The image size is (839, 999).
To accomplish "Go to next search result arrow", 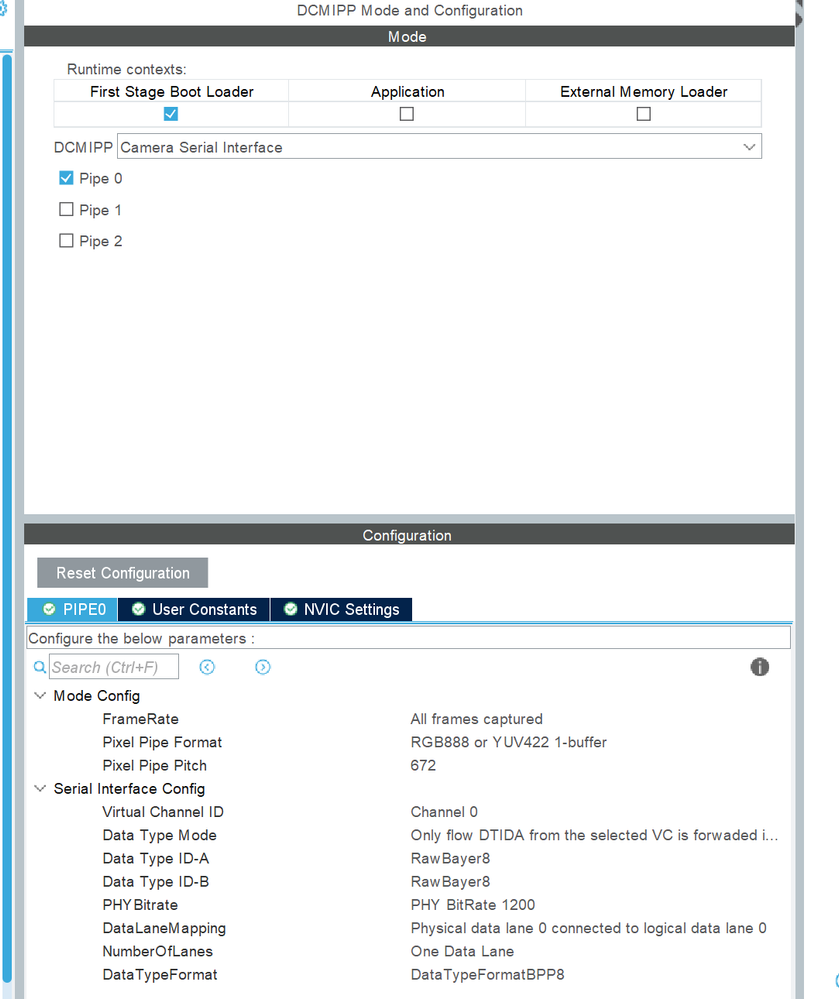I will coord(262,667).
